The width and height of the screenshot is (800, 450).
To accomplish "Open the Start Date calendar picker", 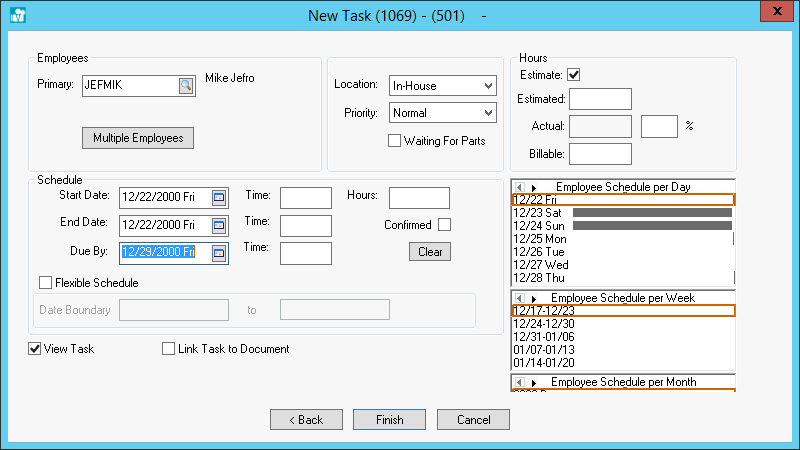I will pos(219,198).
